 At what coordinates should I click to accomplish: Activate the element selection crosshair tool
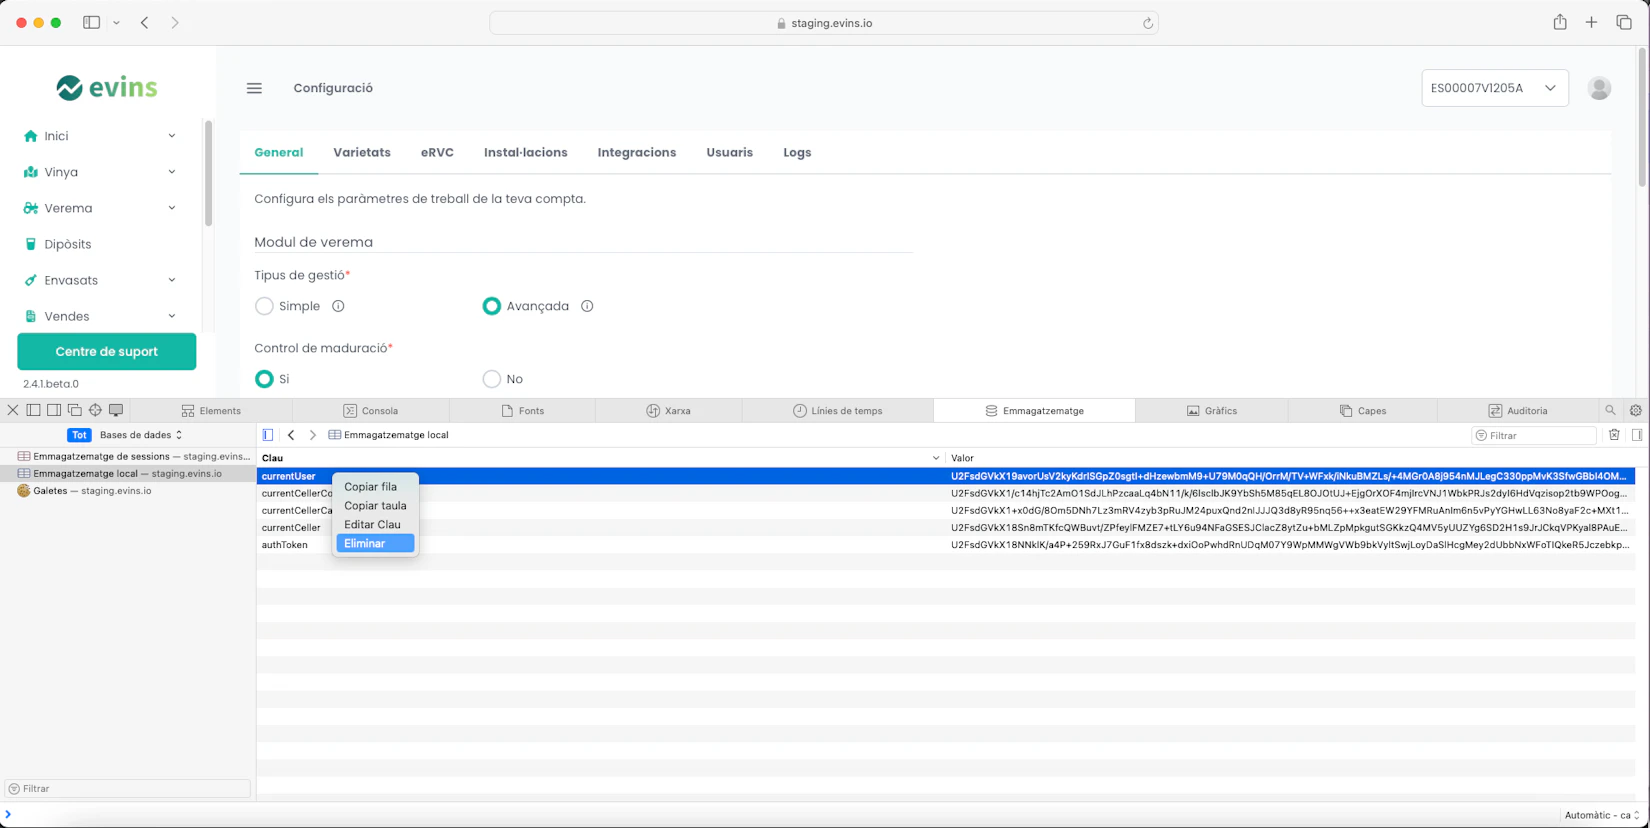(x=95, y=410)
